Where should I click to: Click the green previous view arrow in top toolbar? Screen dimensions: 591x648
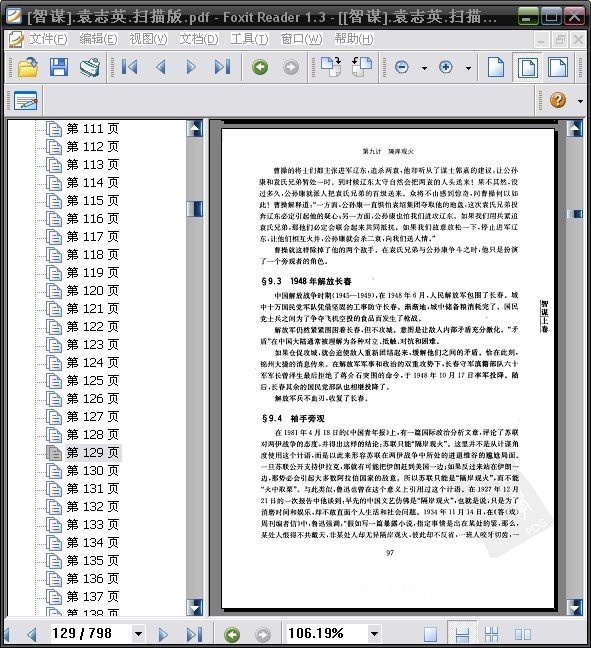point(260,67)
